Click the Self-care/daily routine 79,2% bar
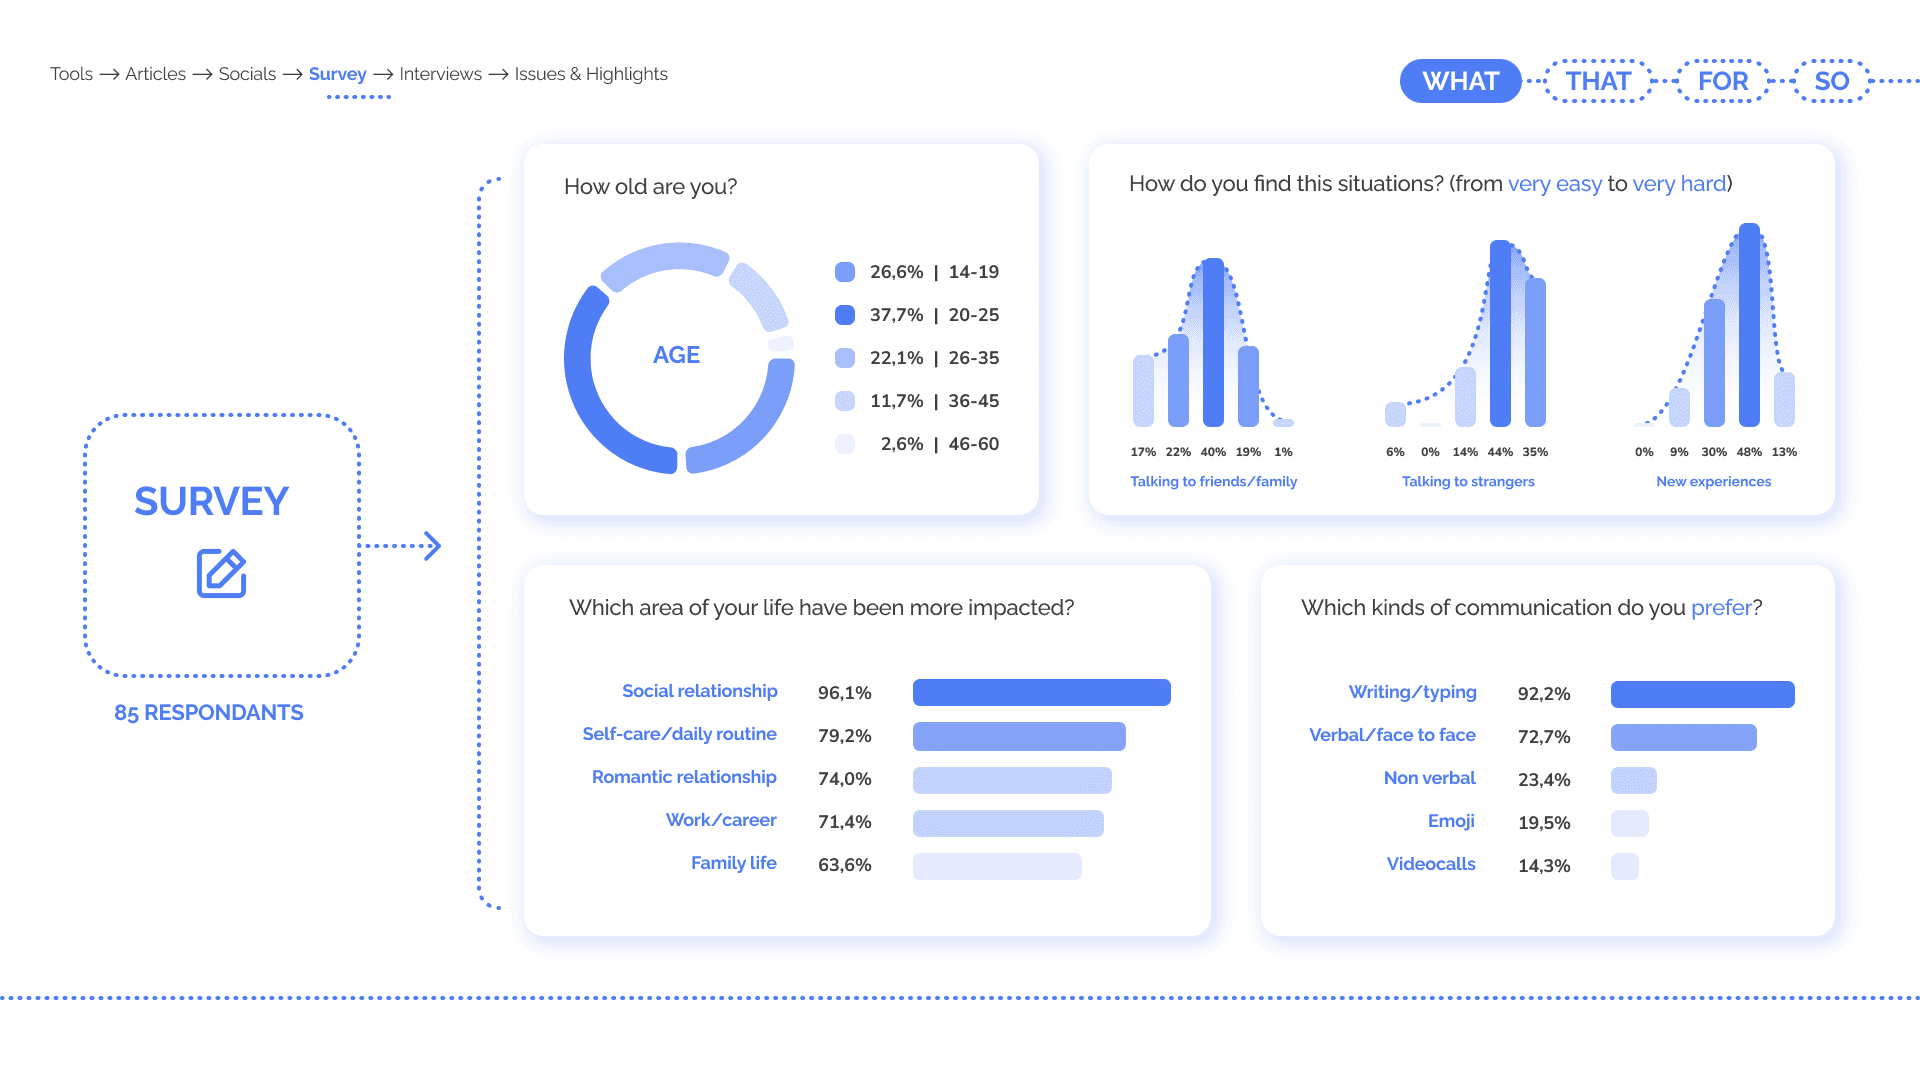Image resolution: width=1920 pixels, height=1080 pixels. pyautogui.click(x=1019, y=736)
